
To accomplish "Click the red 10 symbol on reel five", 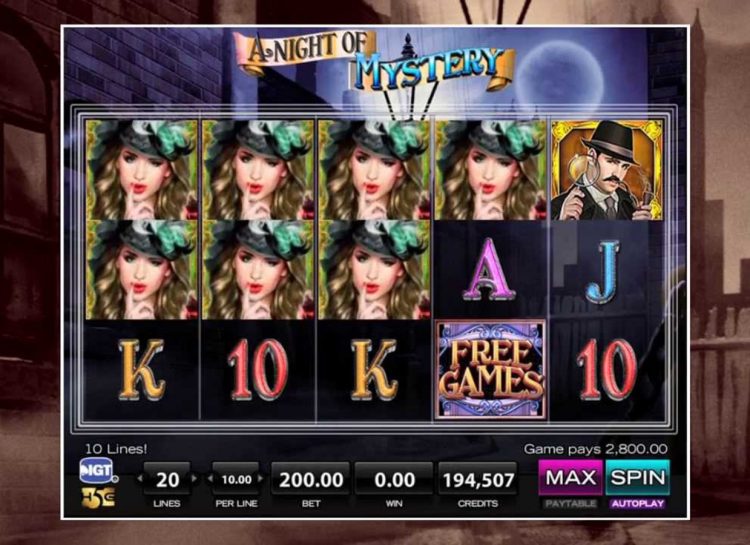I will click(x=607, y=370).
